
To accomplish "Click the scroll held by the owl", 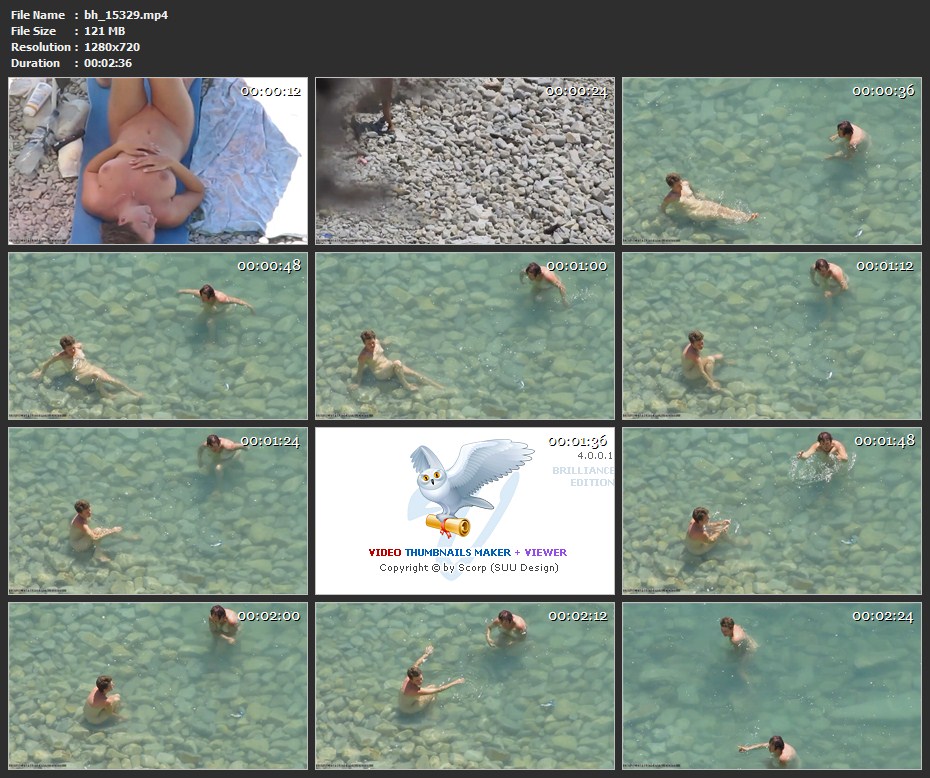I will pyautogui.click(x=447, y=524).
